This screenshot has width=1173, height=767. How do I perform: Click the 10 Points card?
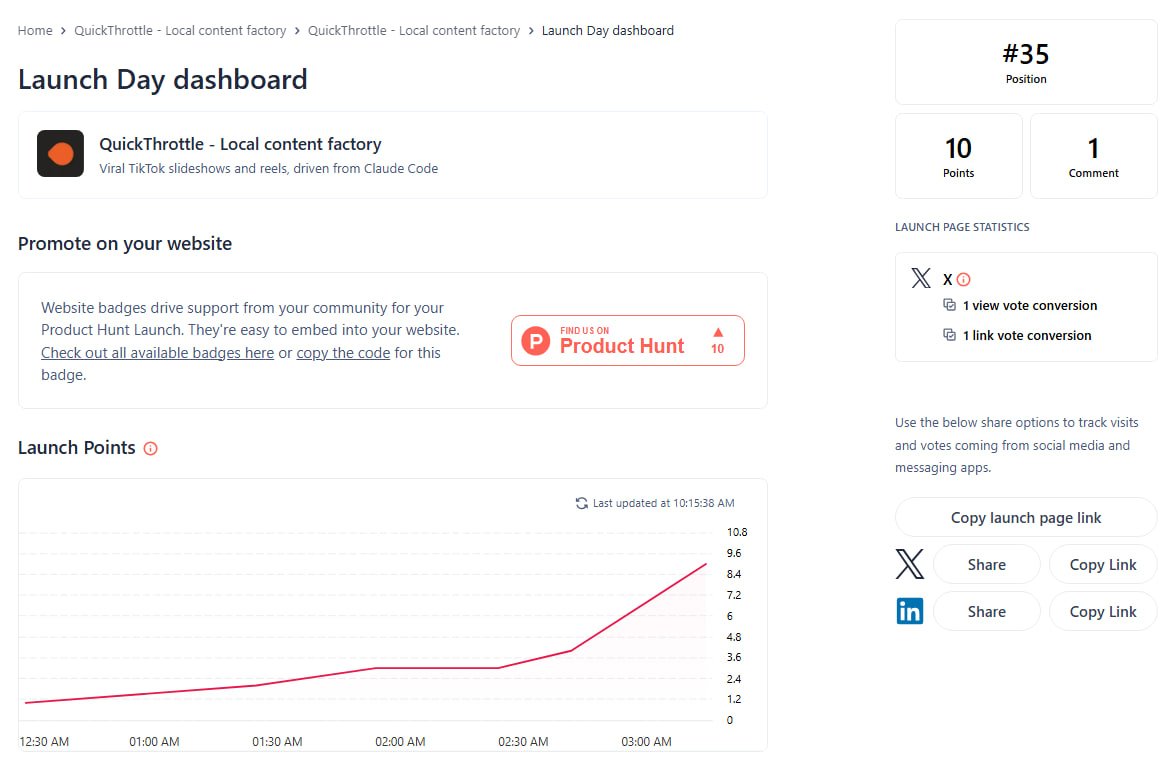(958, 156)
